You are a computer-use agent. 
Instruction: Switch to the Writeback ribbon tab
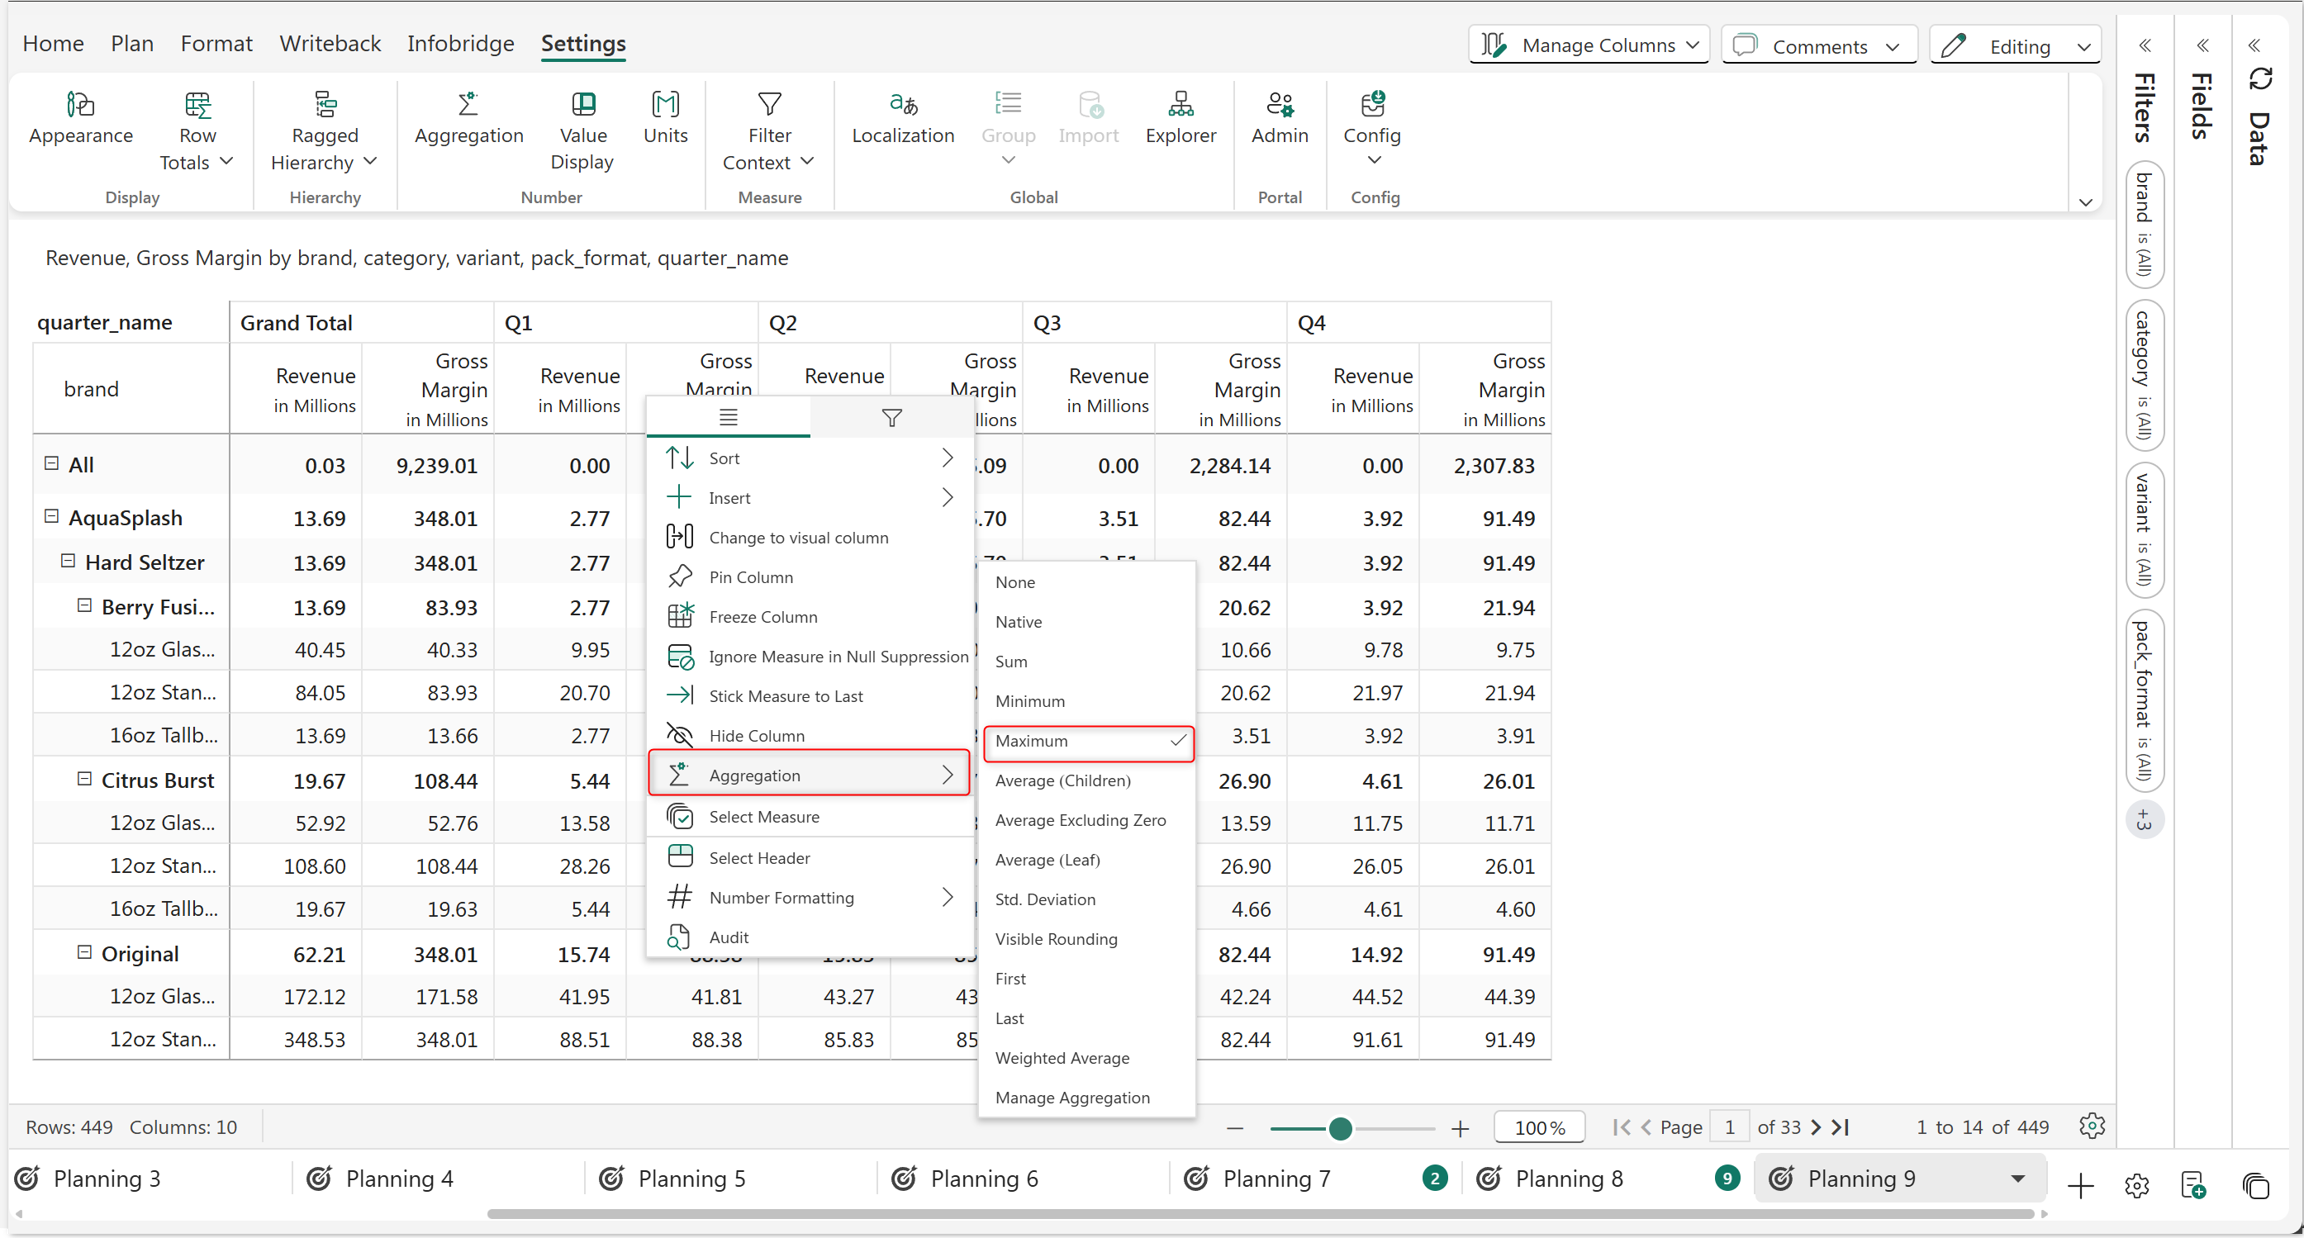330,43
